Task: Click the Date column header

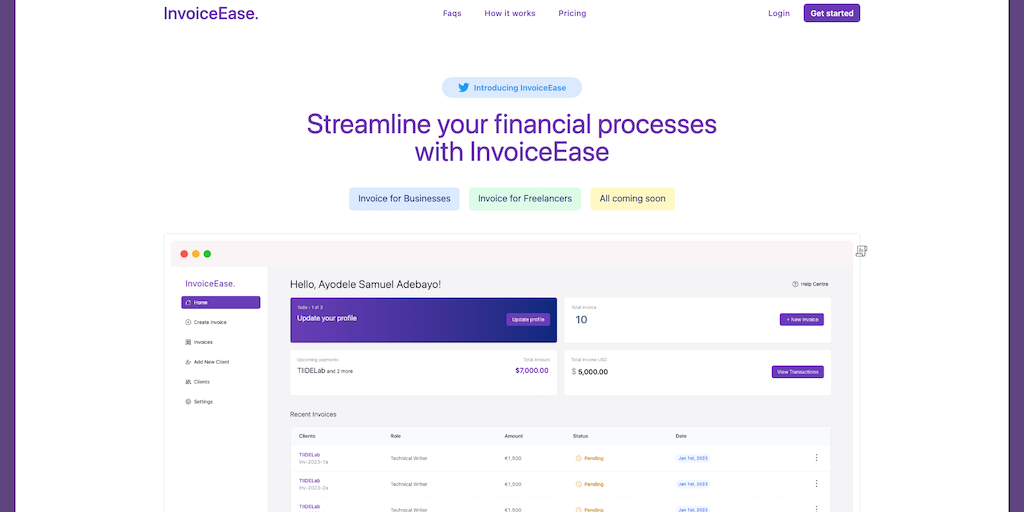Action: pyautogui.click(x=680, y=436)
